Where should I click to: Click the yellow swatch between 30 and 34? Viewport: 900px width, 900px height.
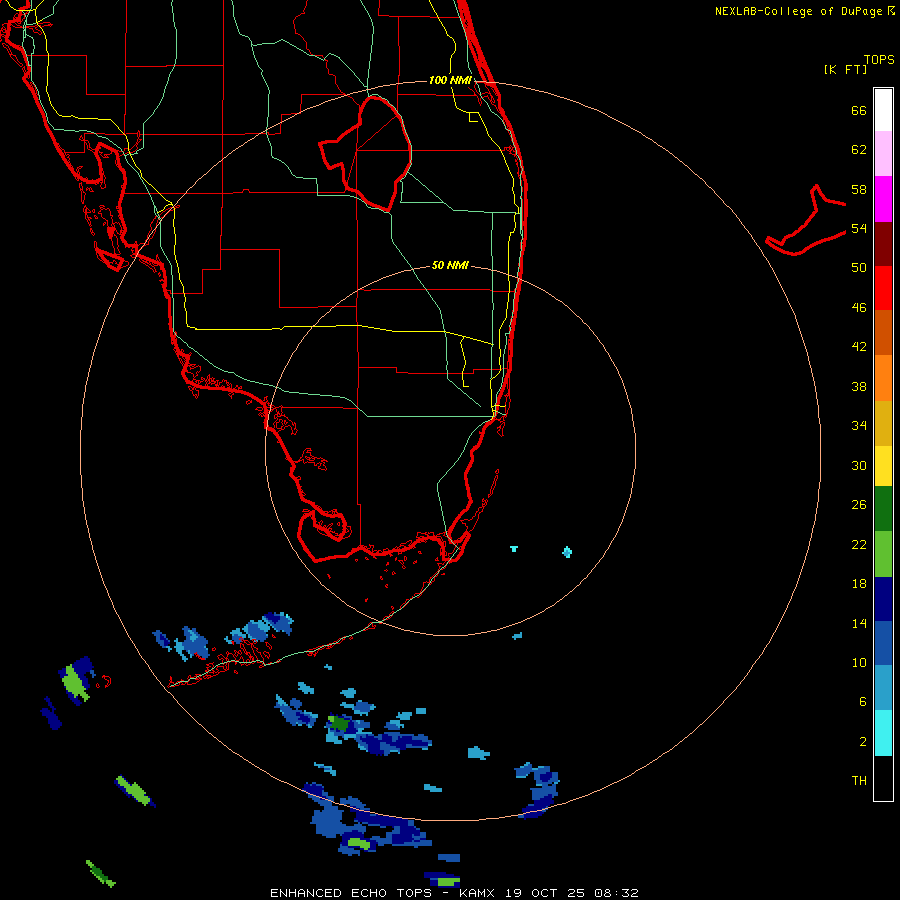click(883, 466)
